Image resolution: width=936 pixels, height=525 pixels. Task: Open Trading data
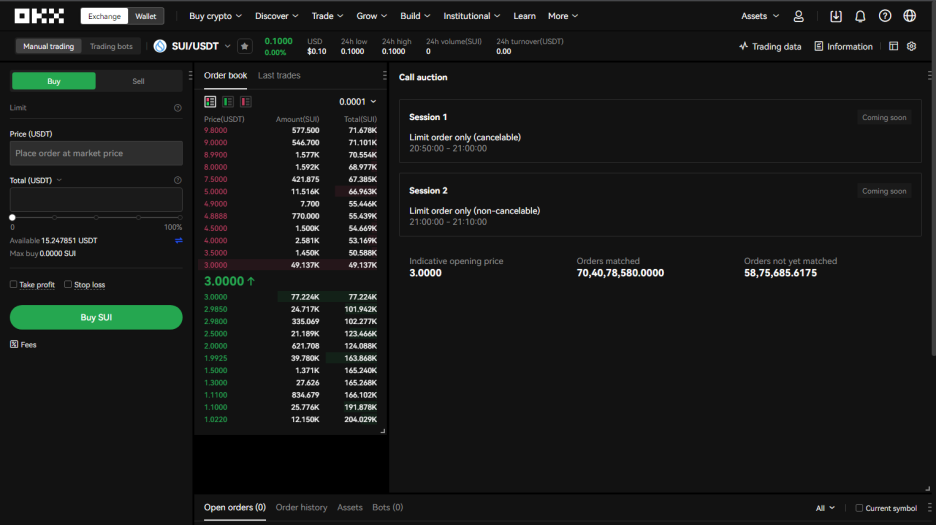(x=770, y=47)
